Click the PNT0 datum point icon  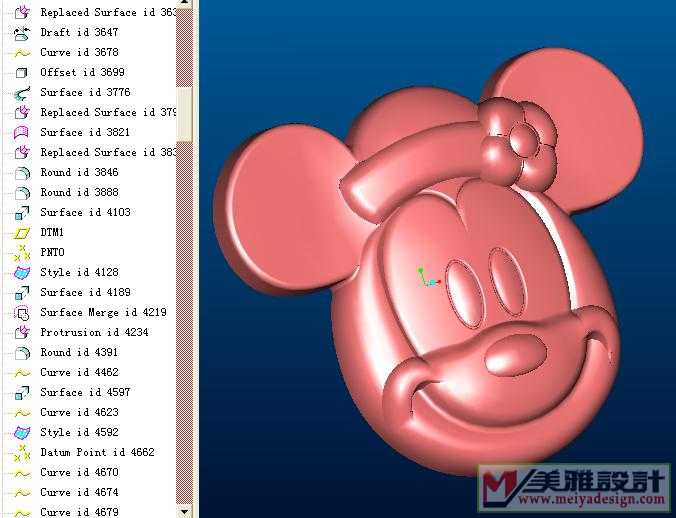(x=22, y=253)
